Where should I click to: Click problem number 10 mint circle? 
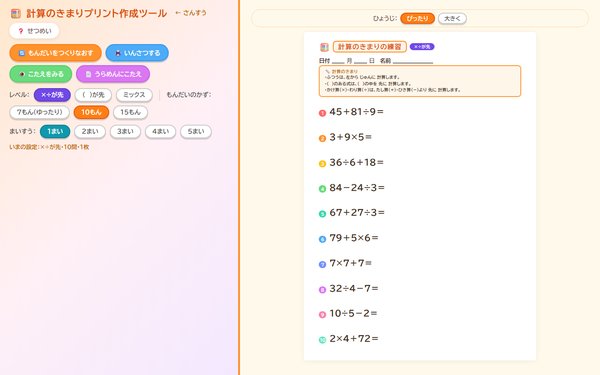322,340
